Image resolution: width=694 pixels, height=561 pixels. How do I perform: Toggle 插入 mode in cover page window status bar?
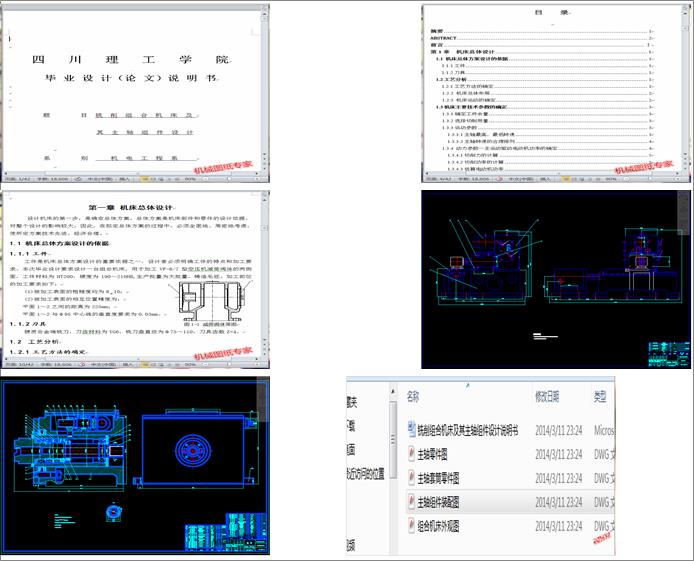[125, 179]
